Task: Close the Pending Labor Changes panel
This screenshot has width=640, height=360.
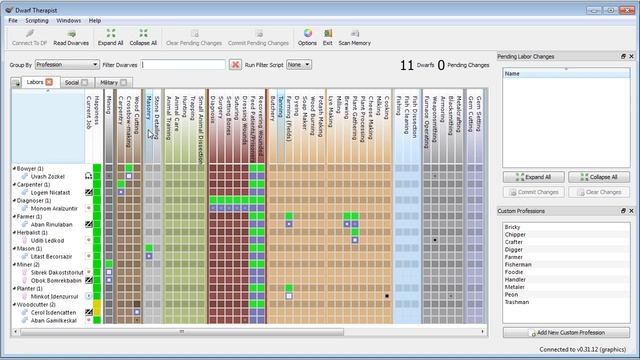Action: (631, 56)
